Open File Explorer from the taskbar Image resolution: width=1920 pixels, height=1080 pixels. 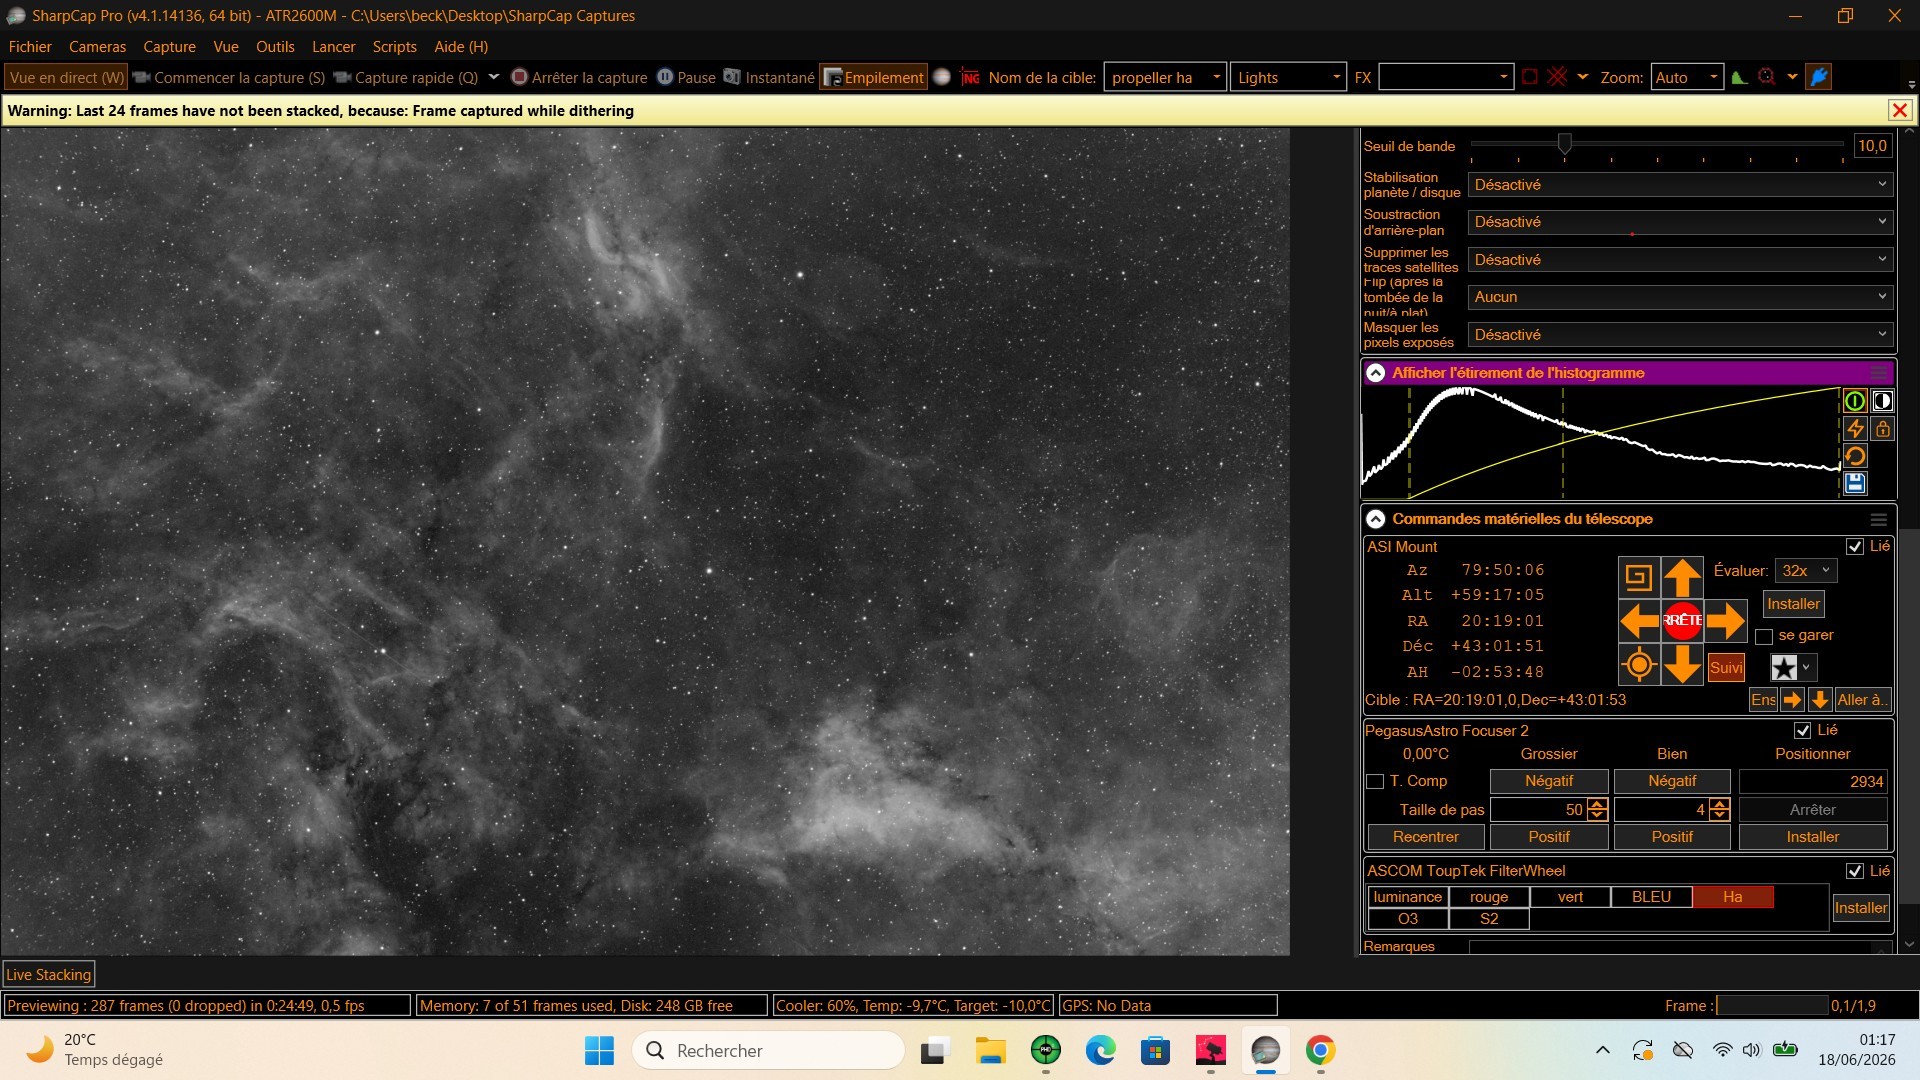(x=990, y=1050)
